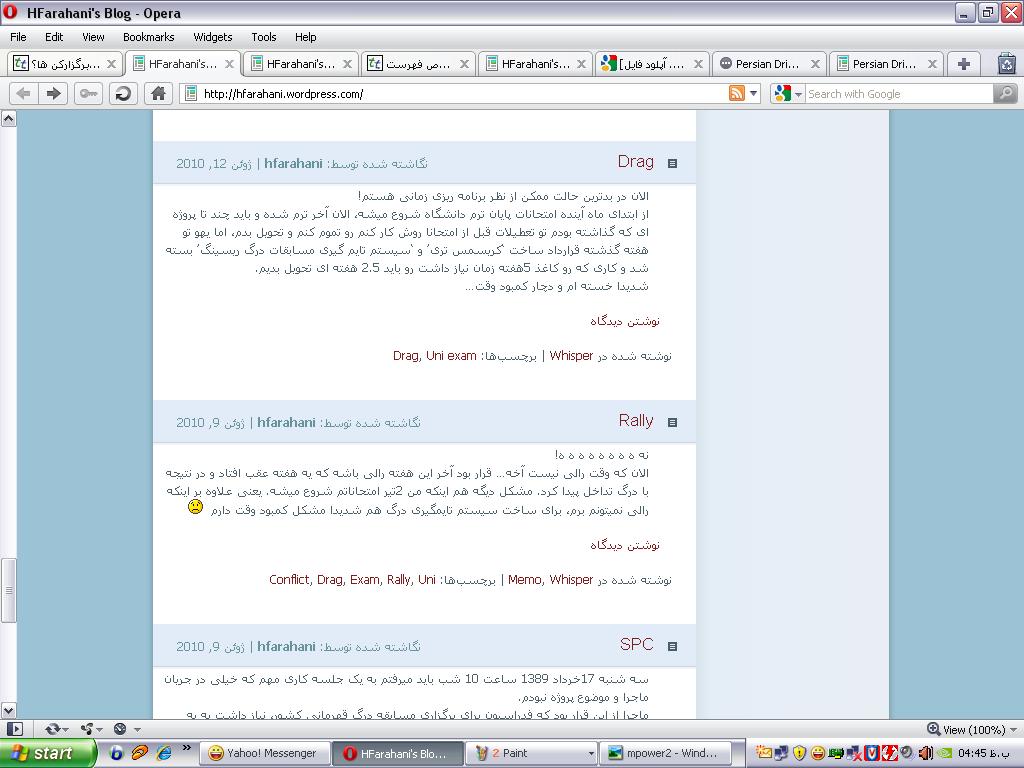Open the closed tabs trash icon
Image resolution: width=1024 pixels, height=768 pixels.
(x=1006, y=64)
